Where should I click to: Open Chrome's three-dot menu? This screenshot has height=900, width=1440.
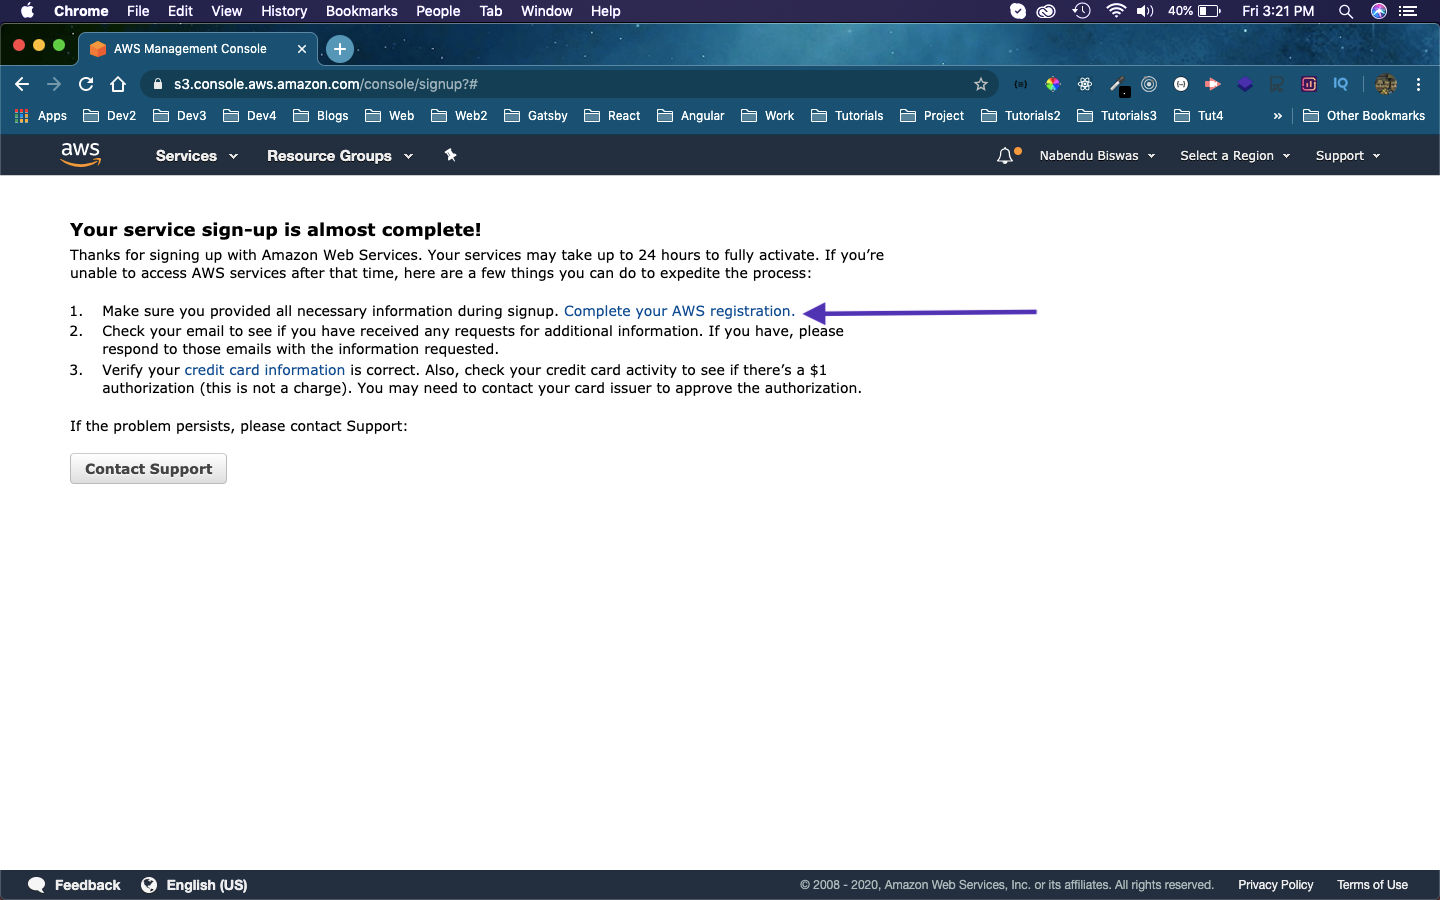(1418, 84)
